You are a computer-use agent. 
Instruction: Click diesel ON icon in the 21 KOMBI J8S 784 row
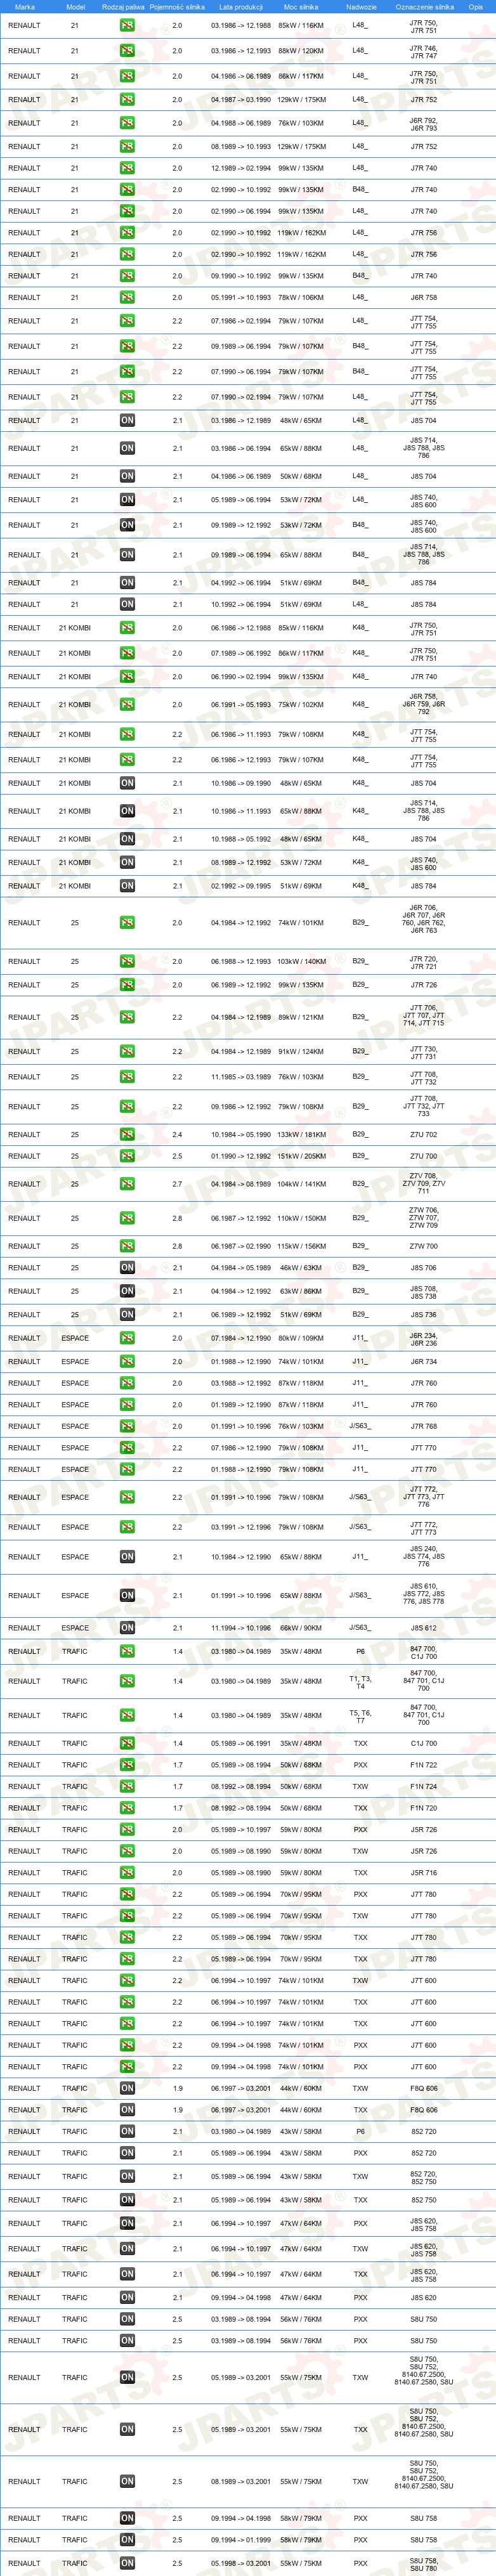(x=127, y=885)
